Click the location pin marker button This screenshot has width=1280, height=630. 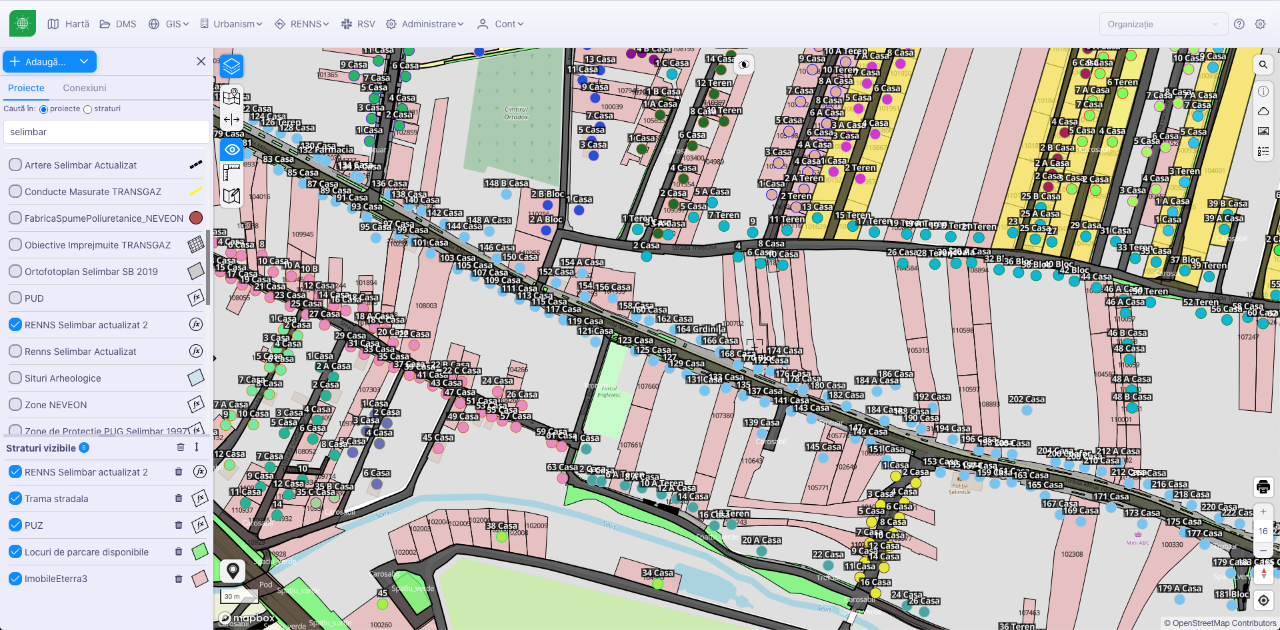coord(233,571)
